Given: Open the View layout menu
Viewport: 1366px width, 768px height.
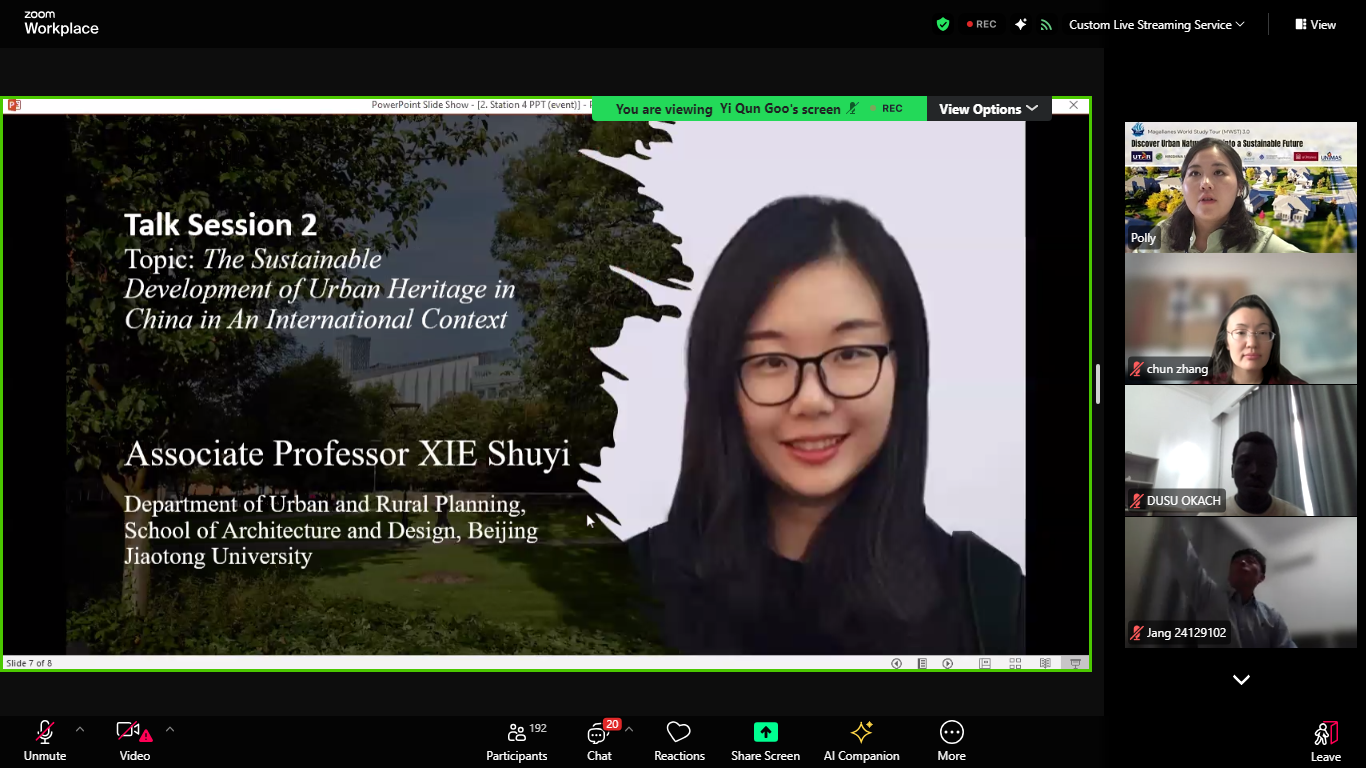Looking at the screenshot, I should 1315,24.
